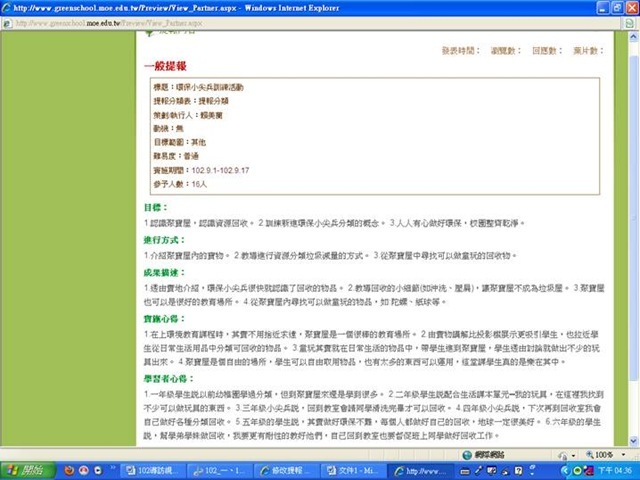Switch to the 102專訪 Word taskbar window

(154, 471)
